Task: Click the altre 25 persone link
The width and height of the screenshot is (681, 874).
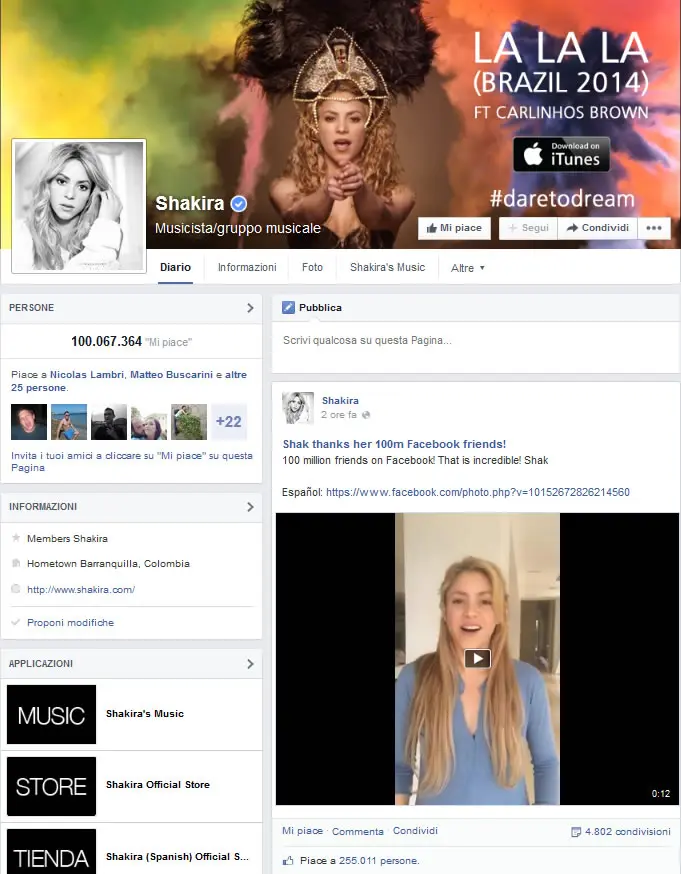Action: pos(236,375)
